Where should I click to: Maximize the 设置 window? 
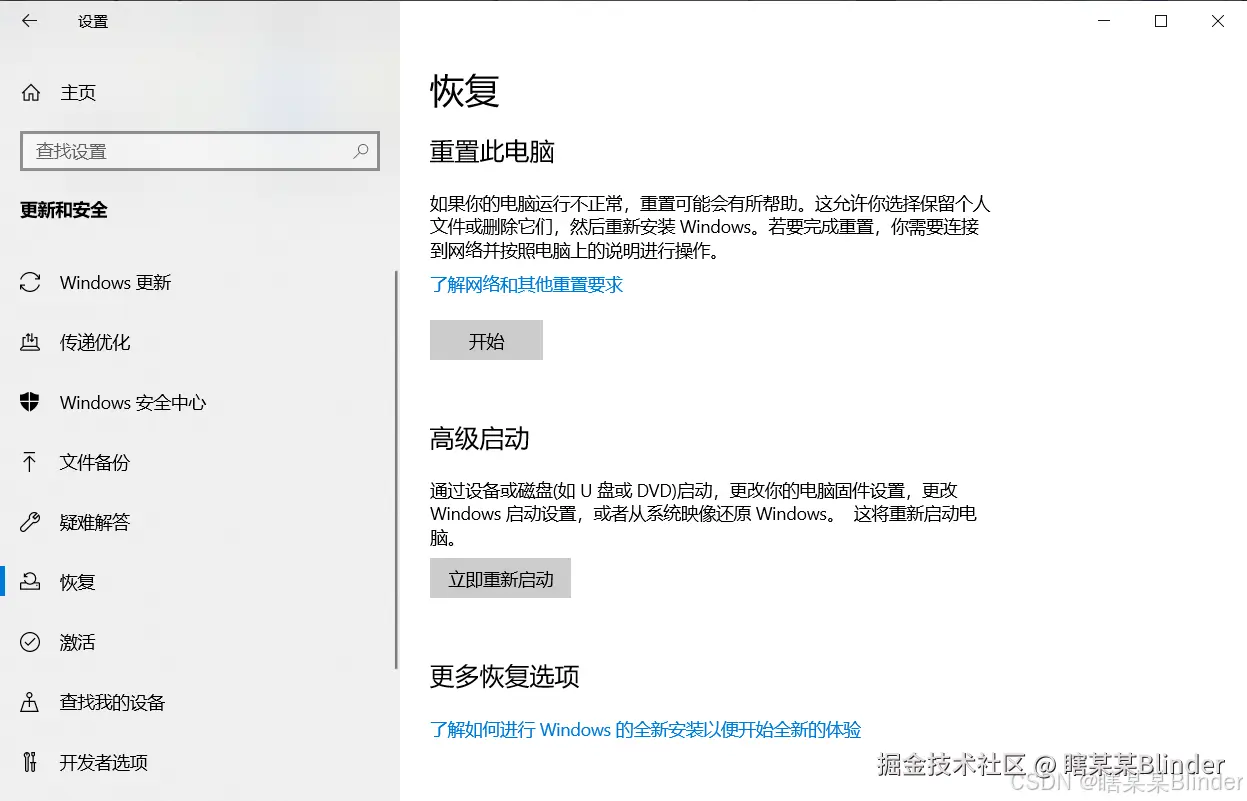click(x=1161, y=21)
